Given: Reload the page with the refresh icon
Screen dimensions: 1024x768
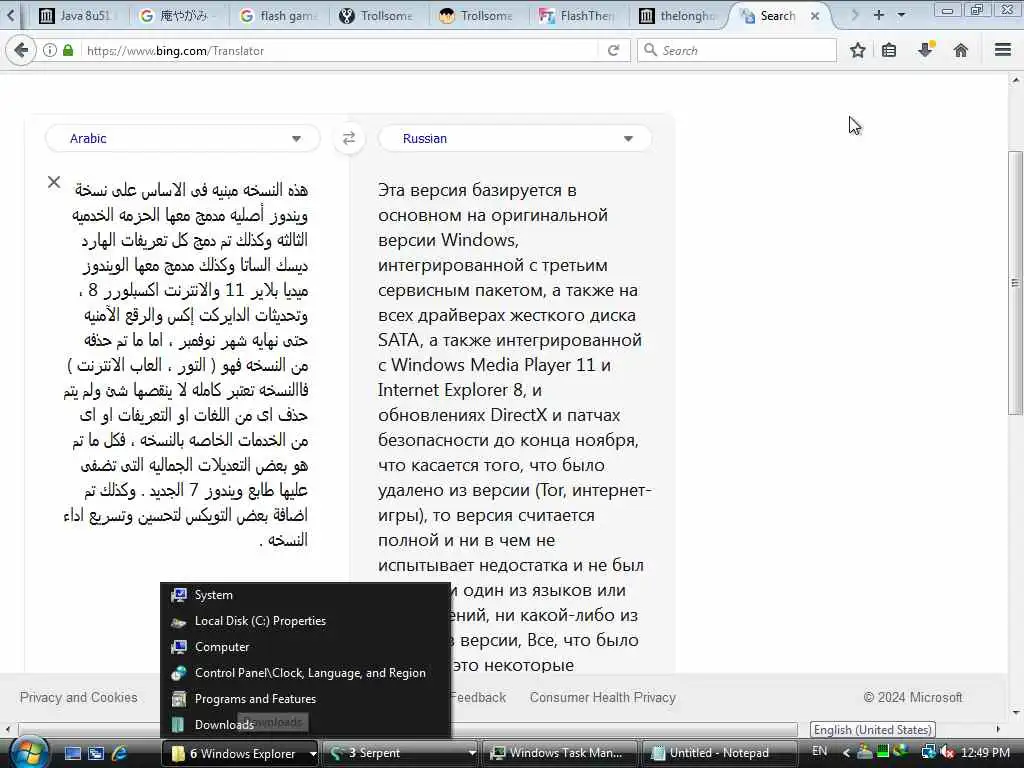Looking at the screenshot, I should (x=613, y=50).
